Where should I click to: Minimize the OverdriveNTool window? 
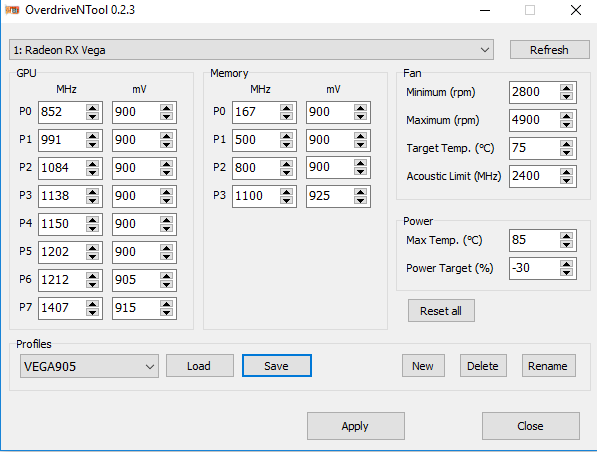[x=485, y=10]
